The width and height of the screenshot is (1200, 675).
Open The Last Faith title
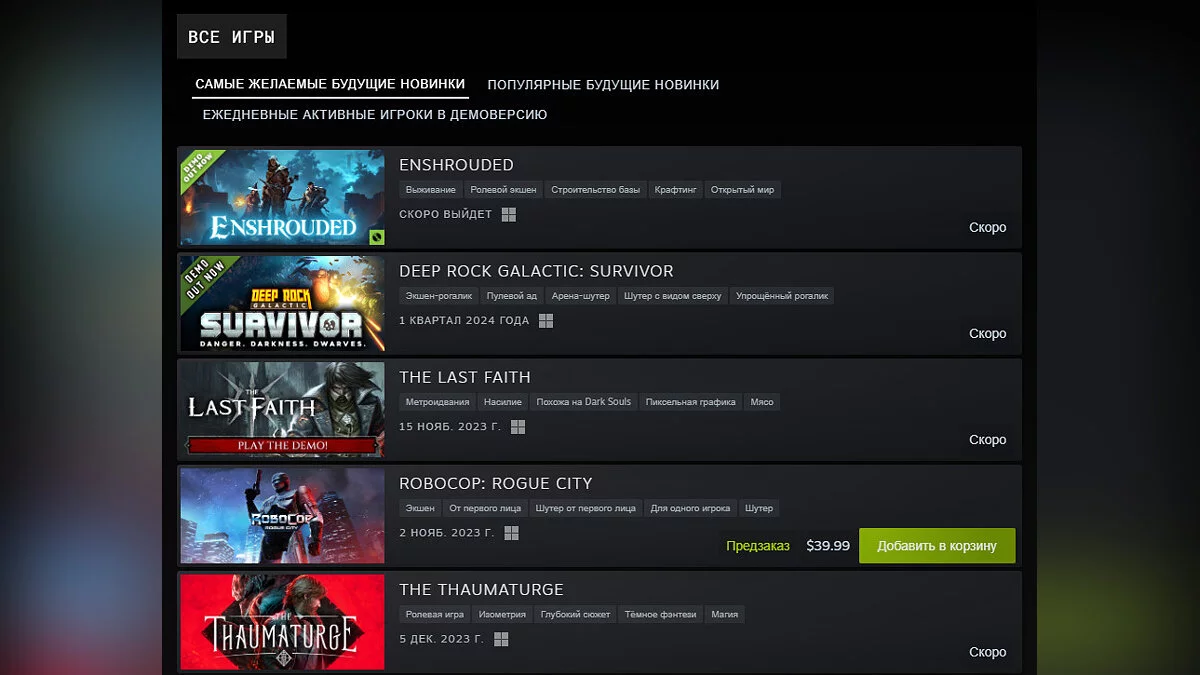pyautogui.click(x=465, y=377)
